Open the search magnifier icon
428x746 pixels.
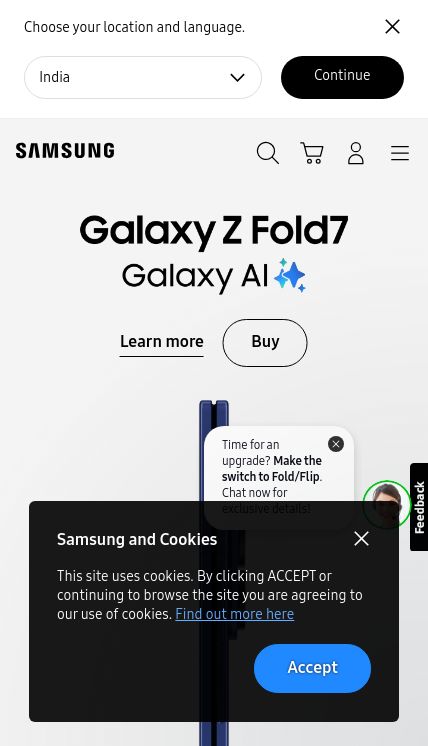coord(268,153)
